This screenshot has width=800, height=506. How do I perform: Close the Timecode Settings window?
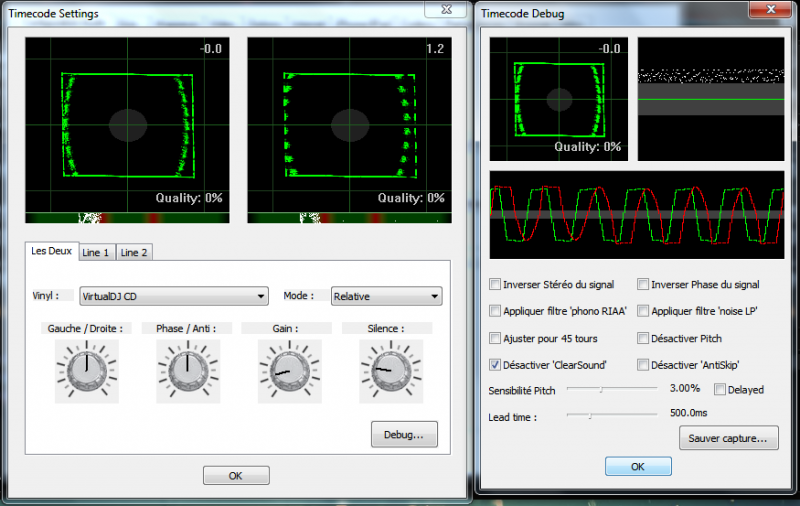tap(446, 9)
